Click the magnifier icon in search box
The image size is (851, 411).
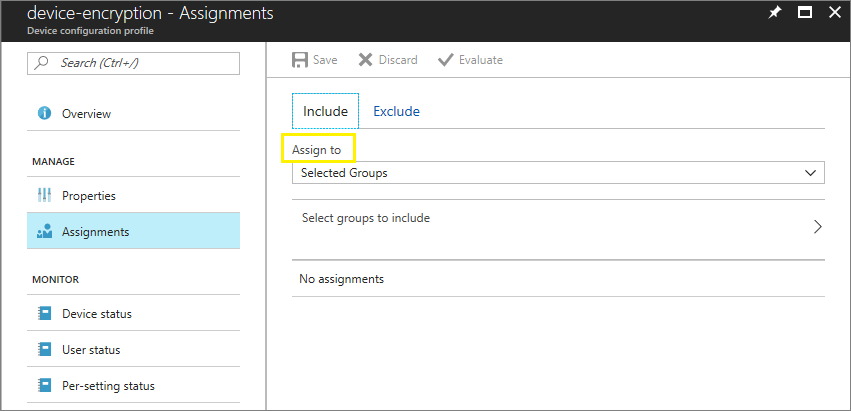pyautogui.click(x=42, y=63)
